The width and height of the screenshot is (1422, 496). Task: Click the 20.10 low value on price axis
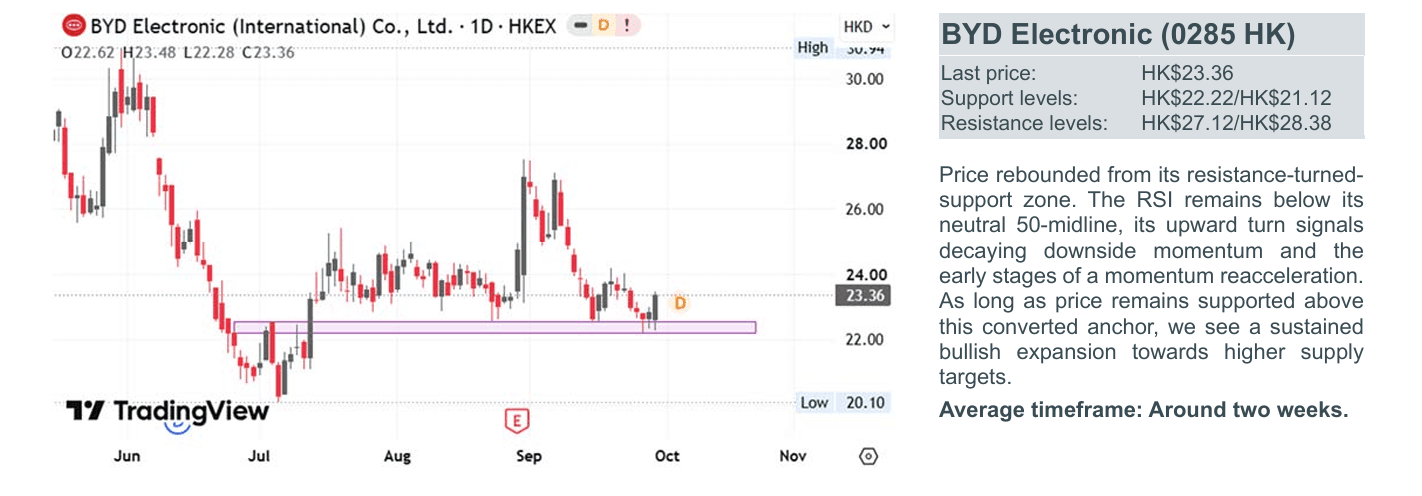(x=865, y=402)
